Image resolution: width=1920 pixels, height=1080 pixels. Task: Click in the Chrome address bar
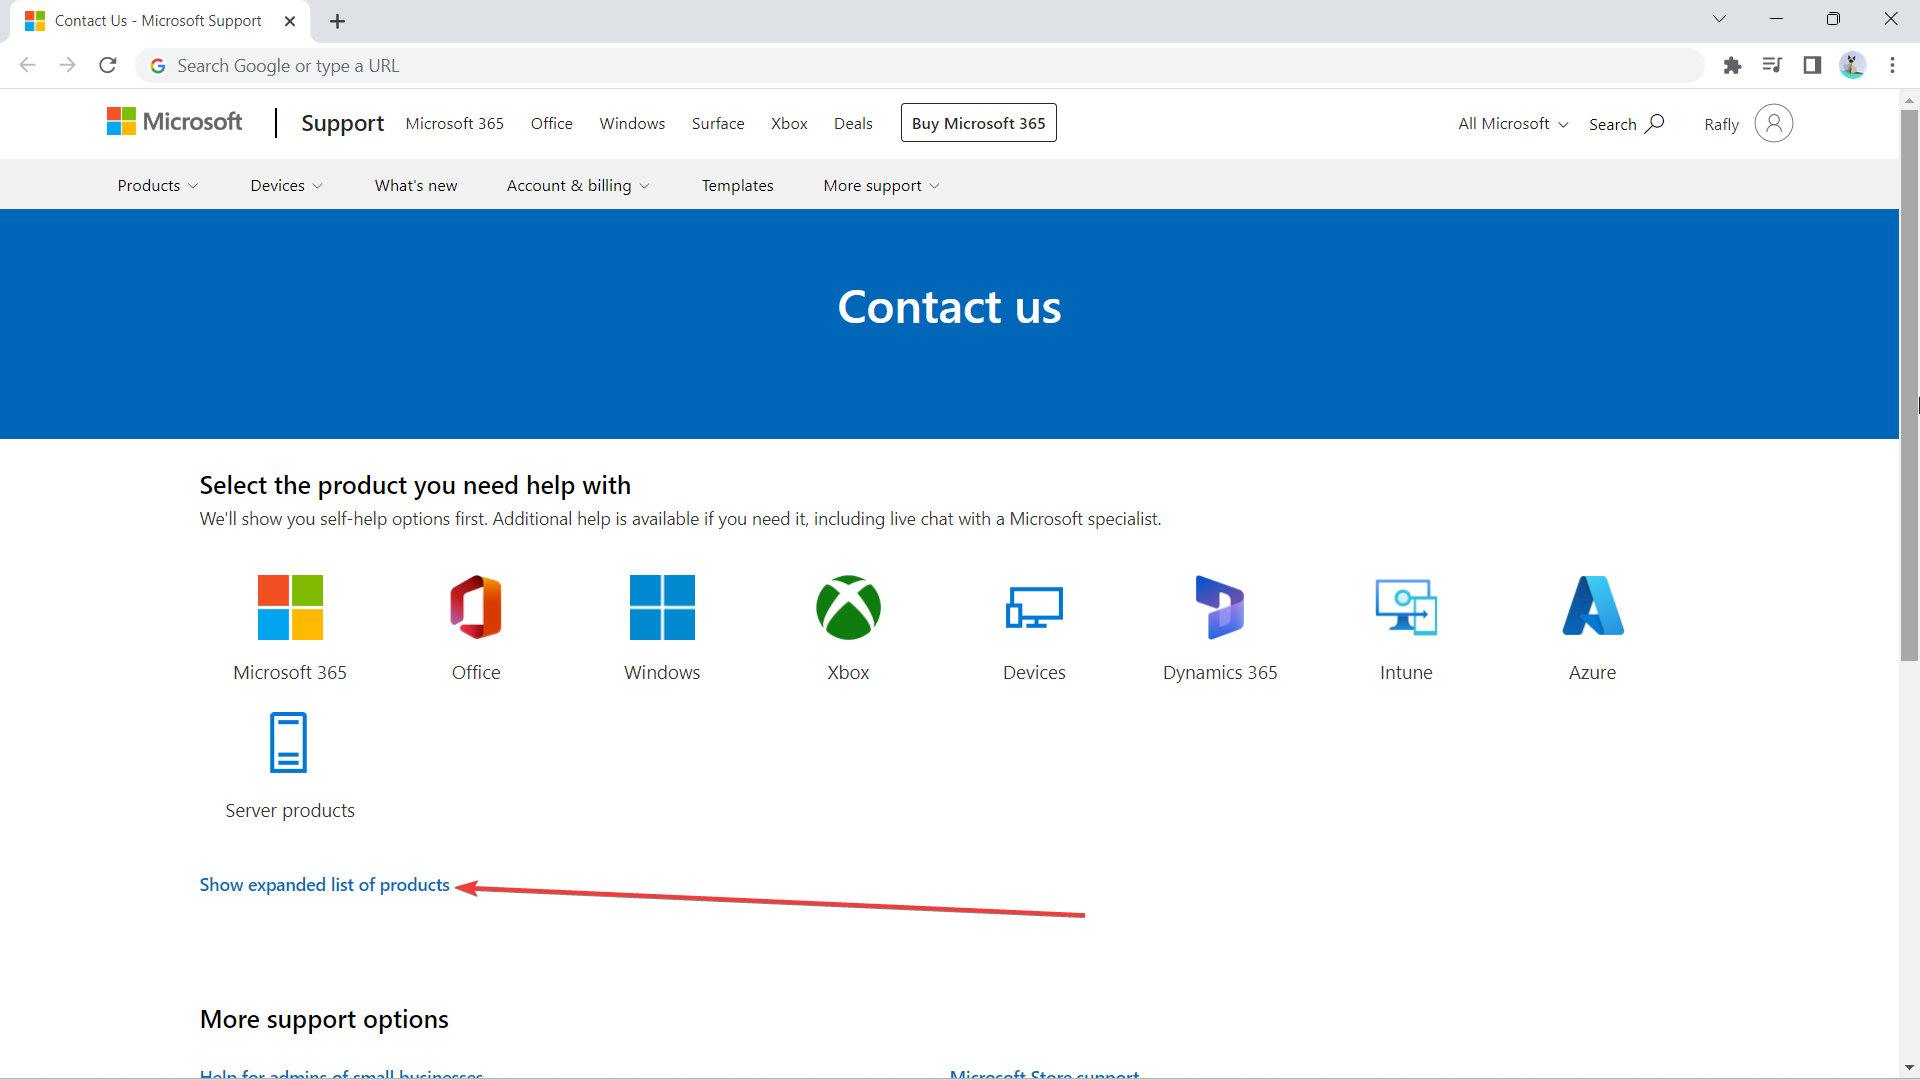click(x=920, y=66)
